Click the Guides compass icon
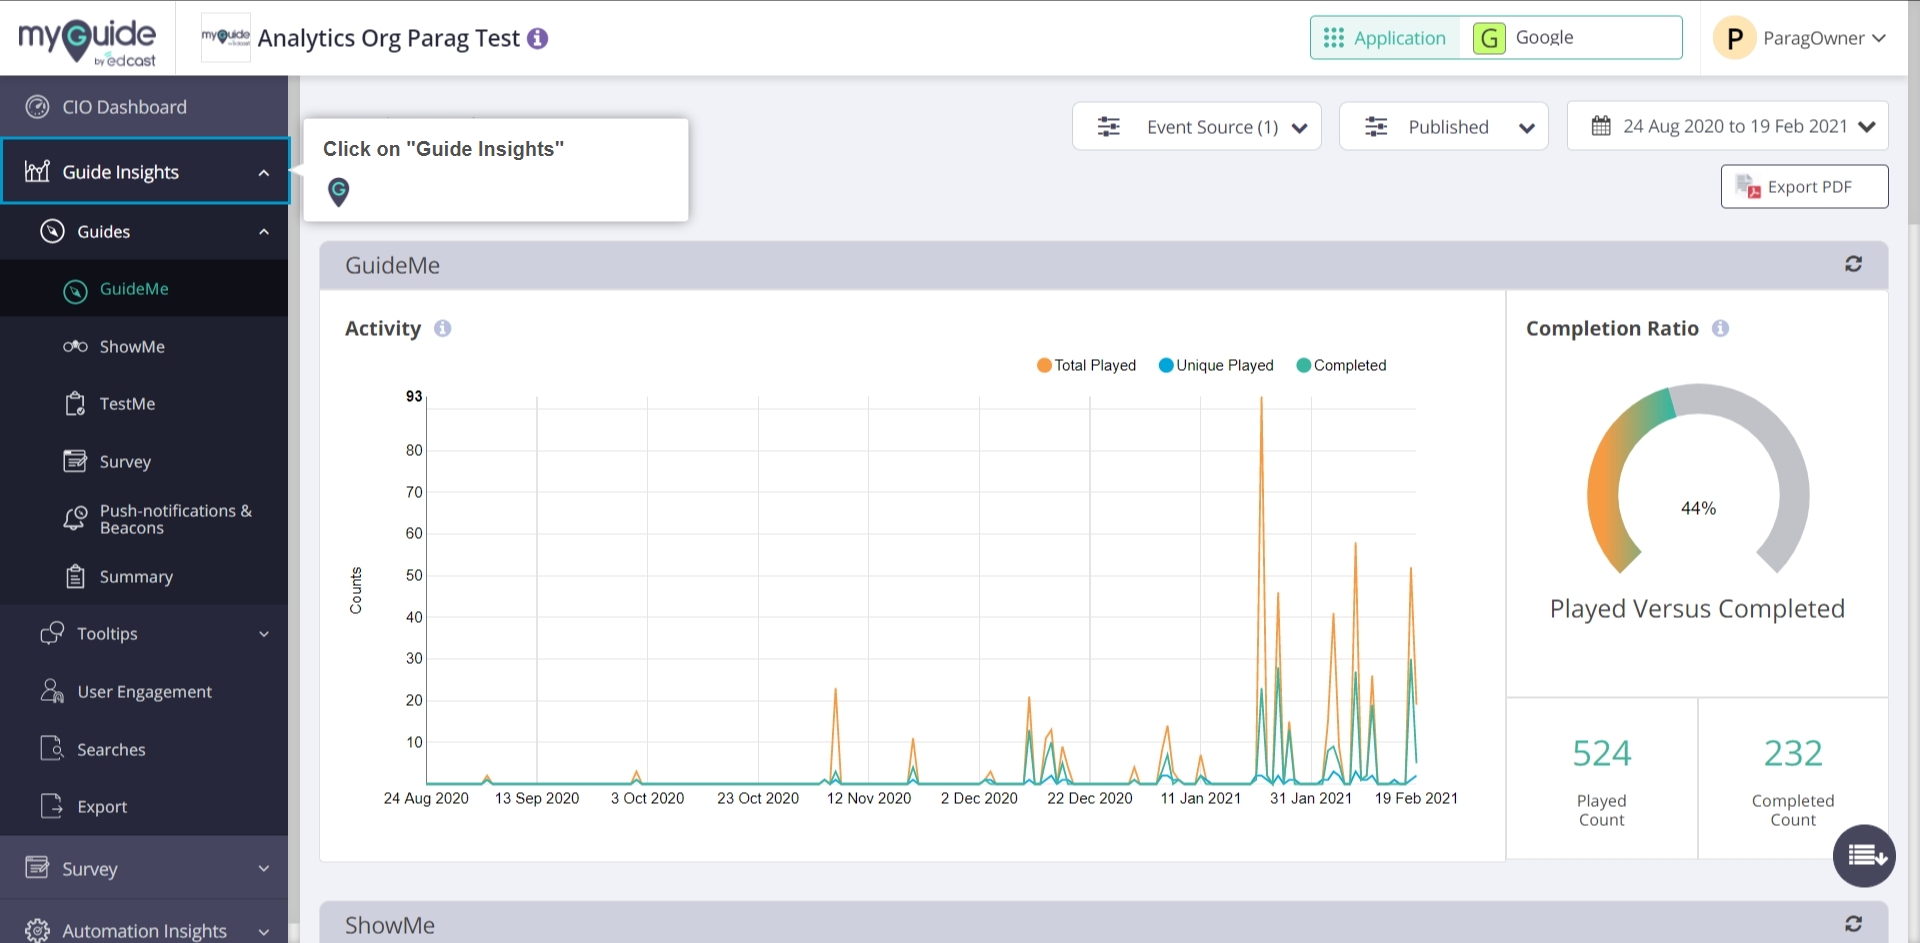This screenshot has width=1920, height=943. pos(52,231)
